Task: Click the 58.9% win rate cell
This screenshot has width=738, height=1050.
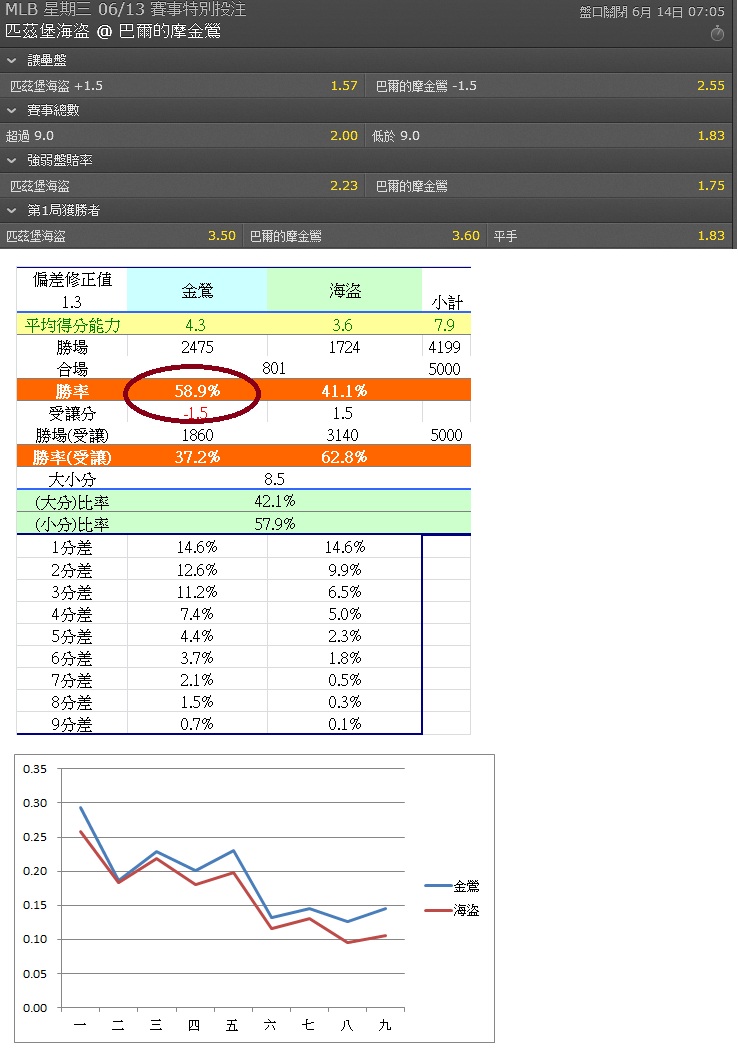Action: (197, 390)
